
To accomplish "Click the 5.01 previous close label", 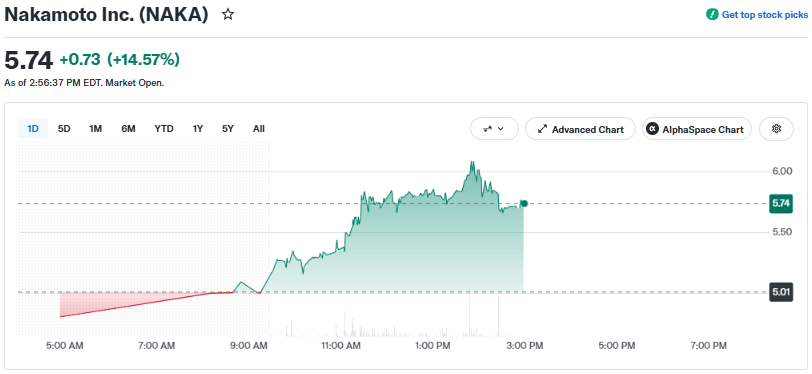I will coord(780,292).
